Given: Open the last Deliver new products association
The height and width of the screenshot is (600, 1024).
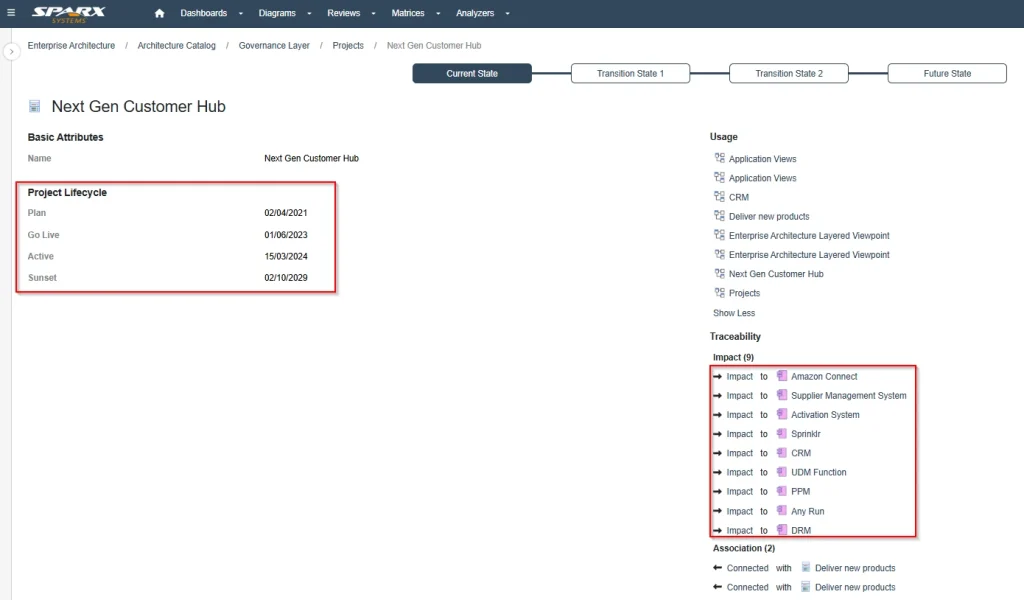Looking at the screenshot, I should pos(855,587).
